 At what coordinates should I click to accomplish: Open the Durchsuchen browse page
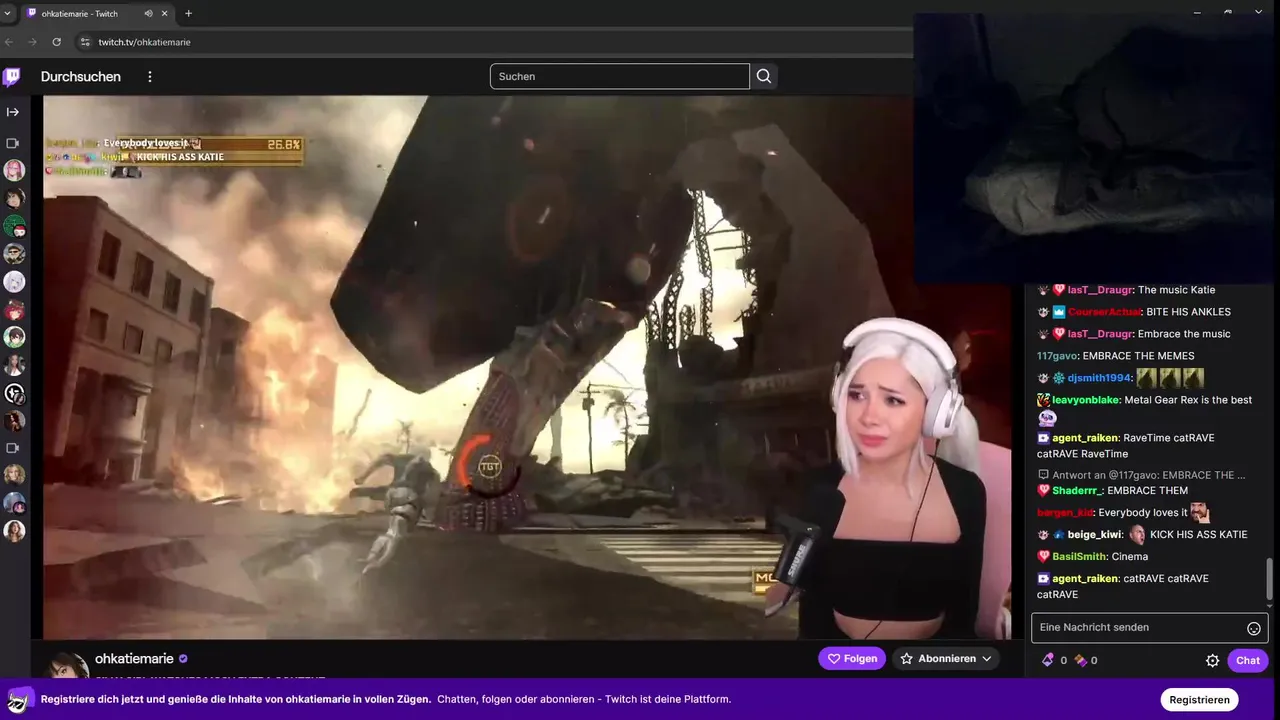click(81, 77)
